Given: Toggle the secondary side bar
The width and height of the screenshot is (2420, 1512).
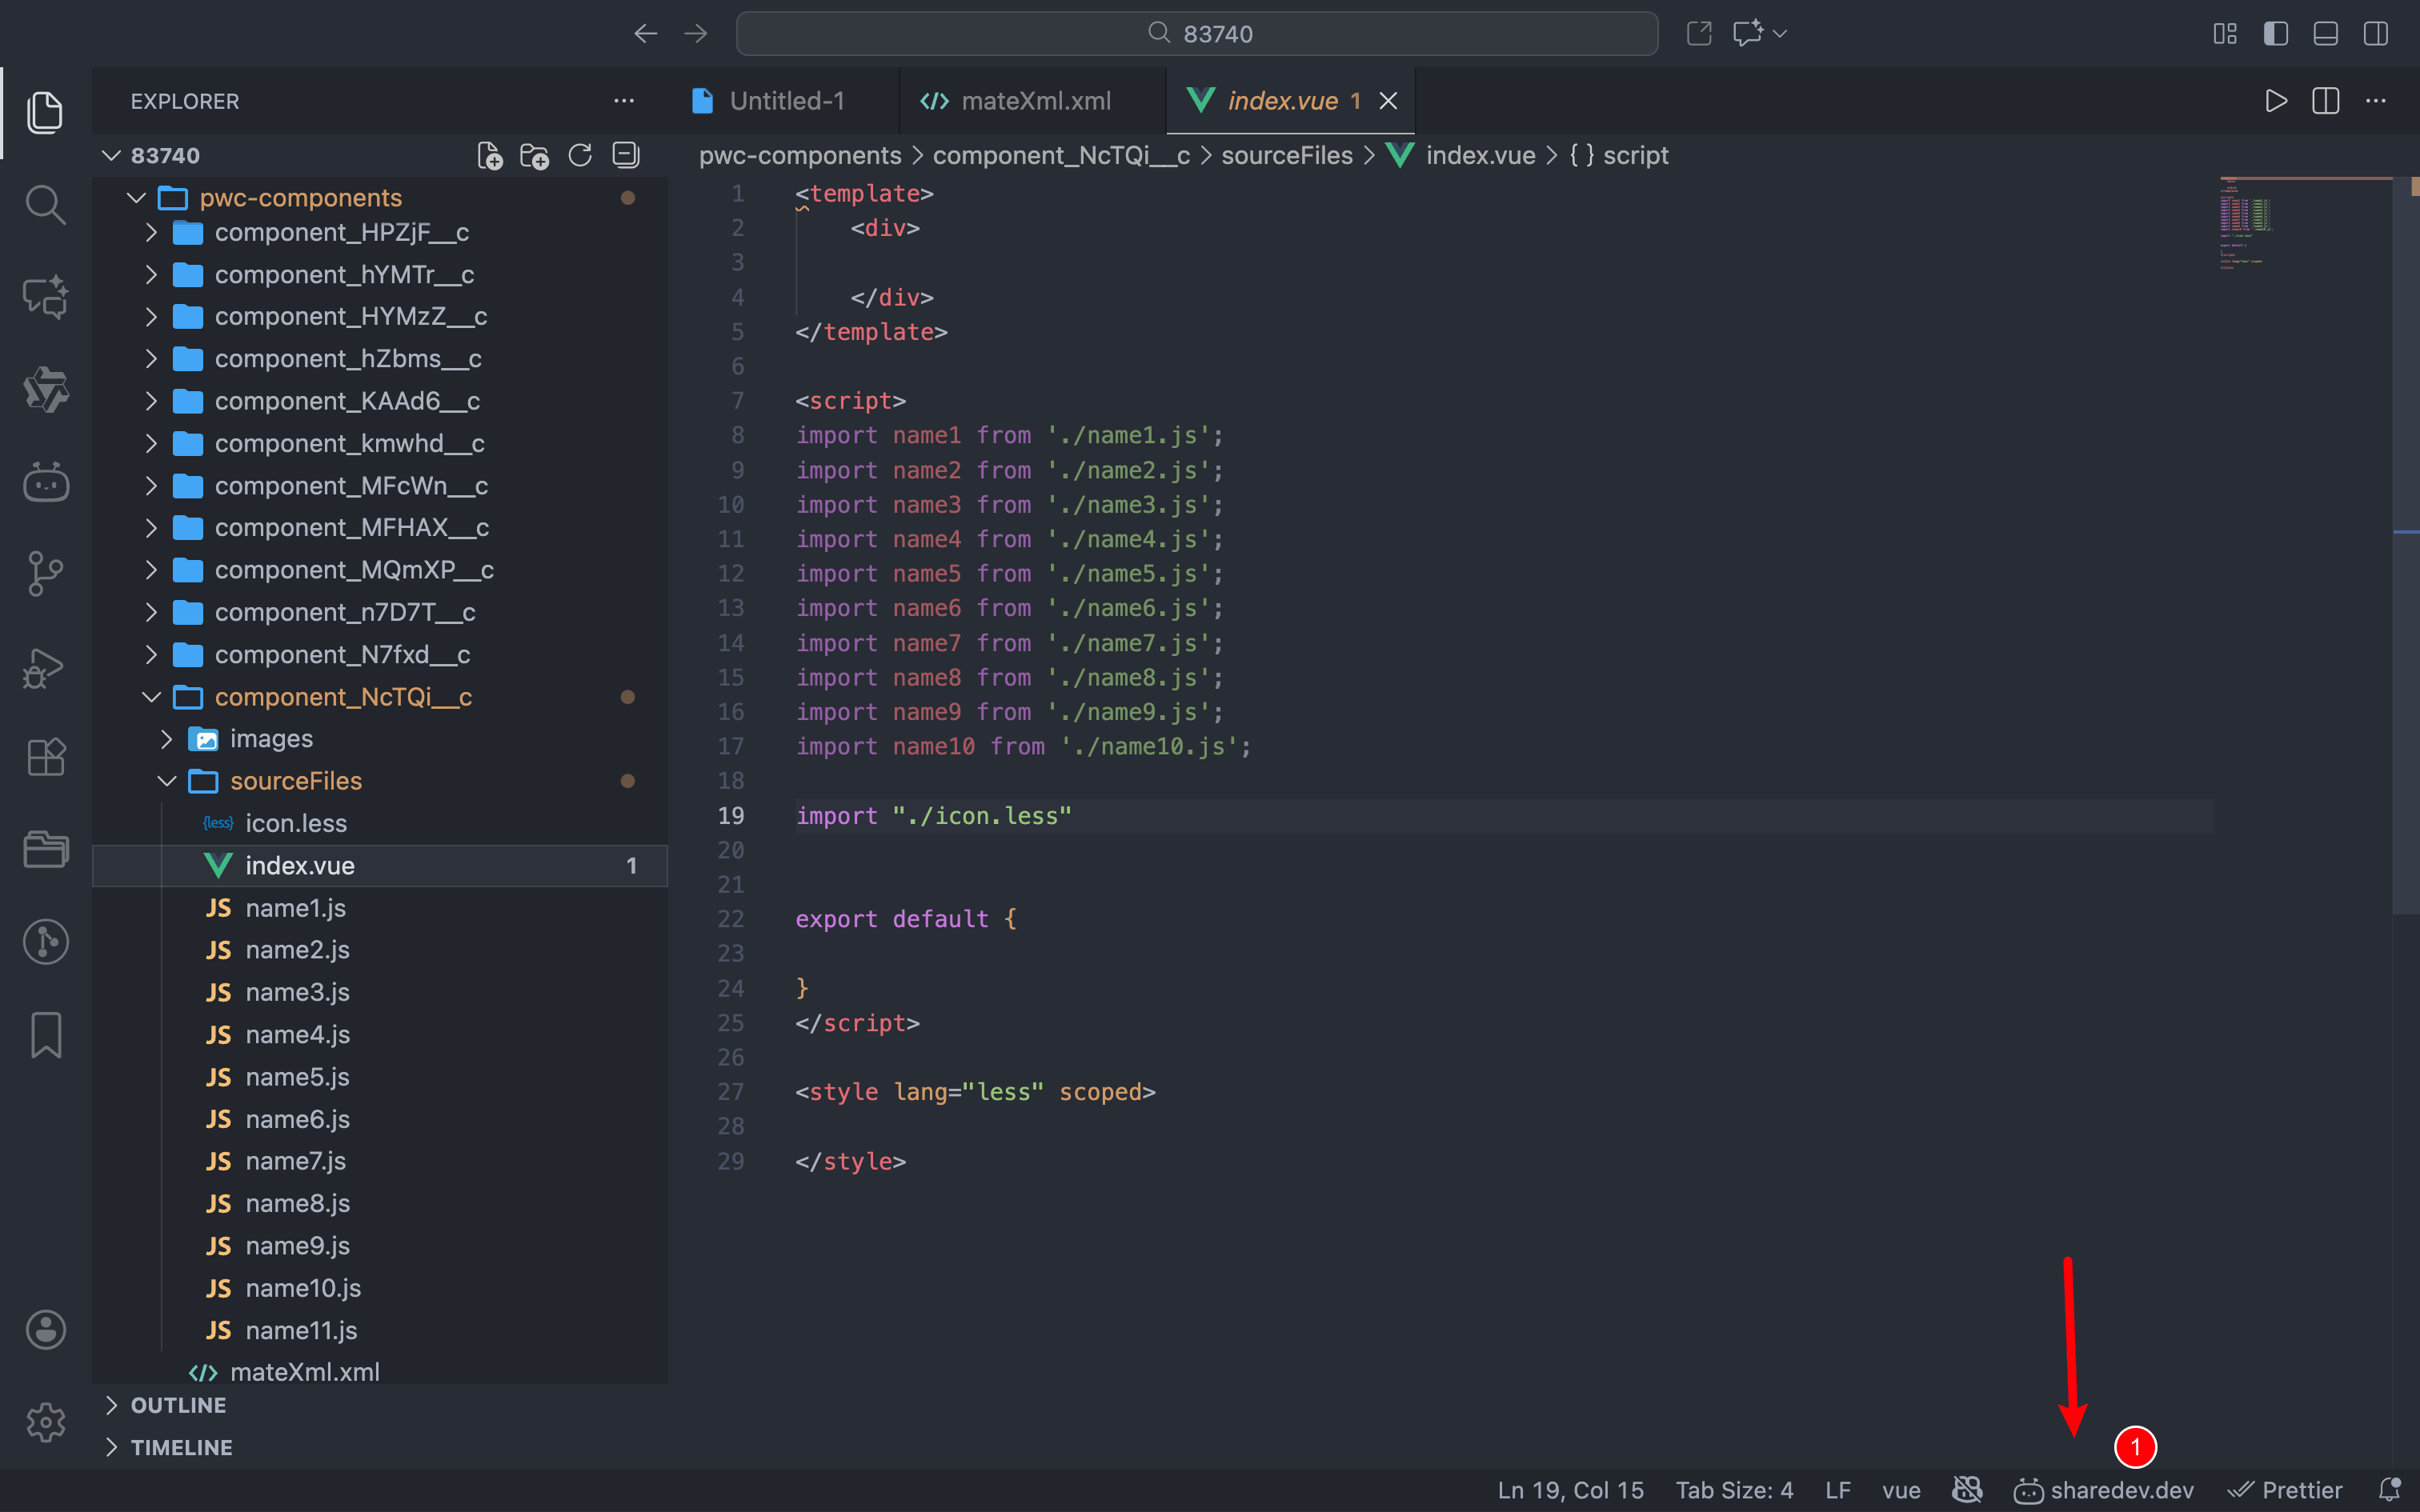Looking at the screenshot, I should (x=2375, y=33).
